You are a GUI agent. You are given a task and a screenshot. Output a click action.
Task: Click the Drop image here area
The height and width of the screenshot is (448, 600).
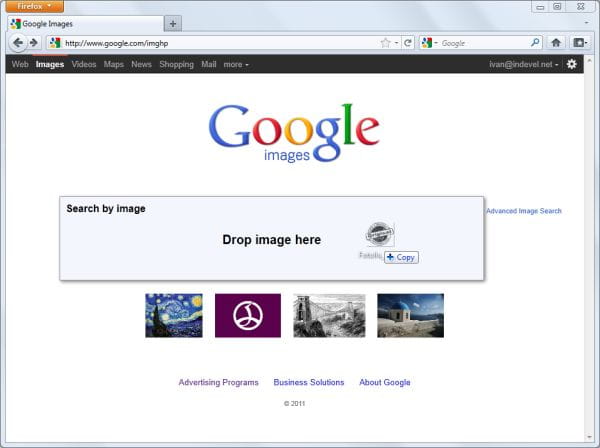coord(272,239)
